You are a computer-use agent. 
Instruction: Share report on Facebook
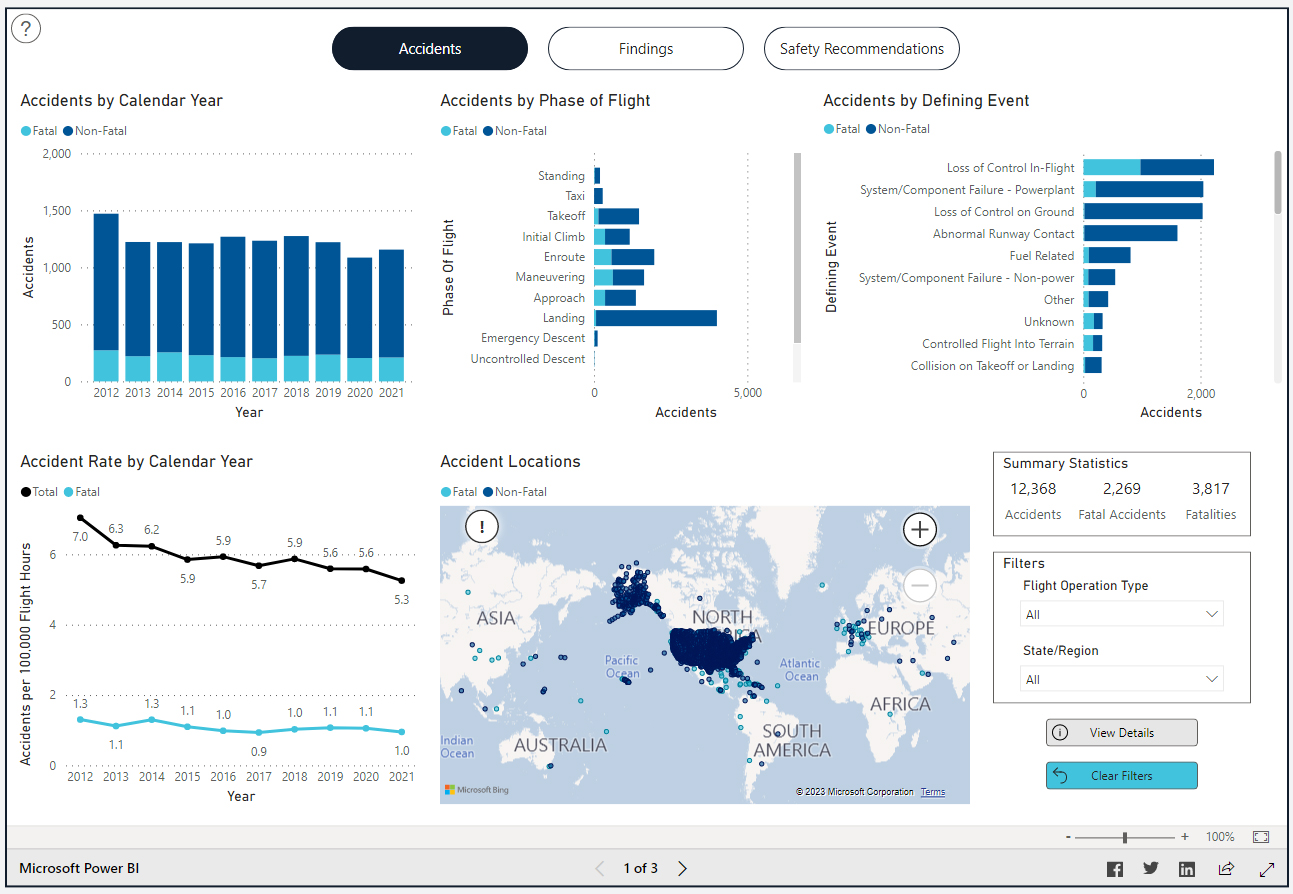(1115, 868)
